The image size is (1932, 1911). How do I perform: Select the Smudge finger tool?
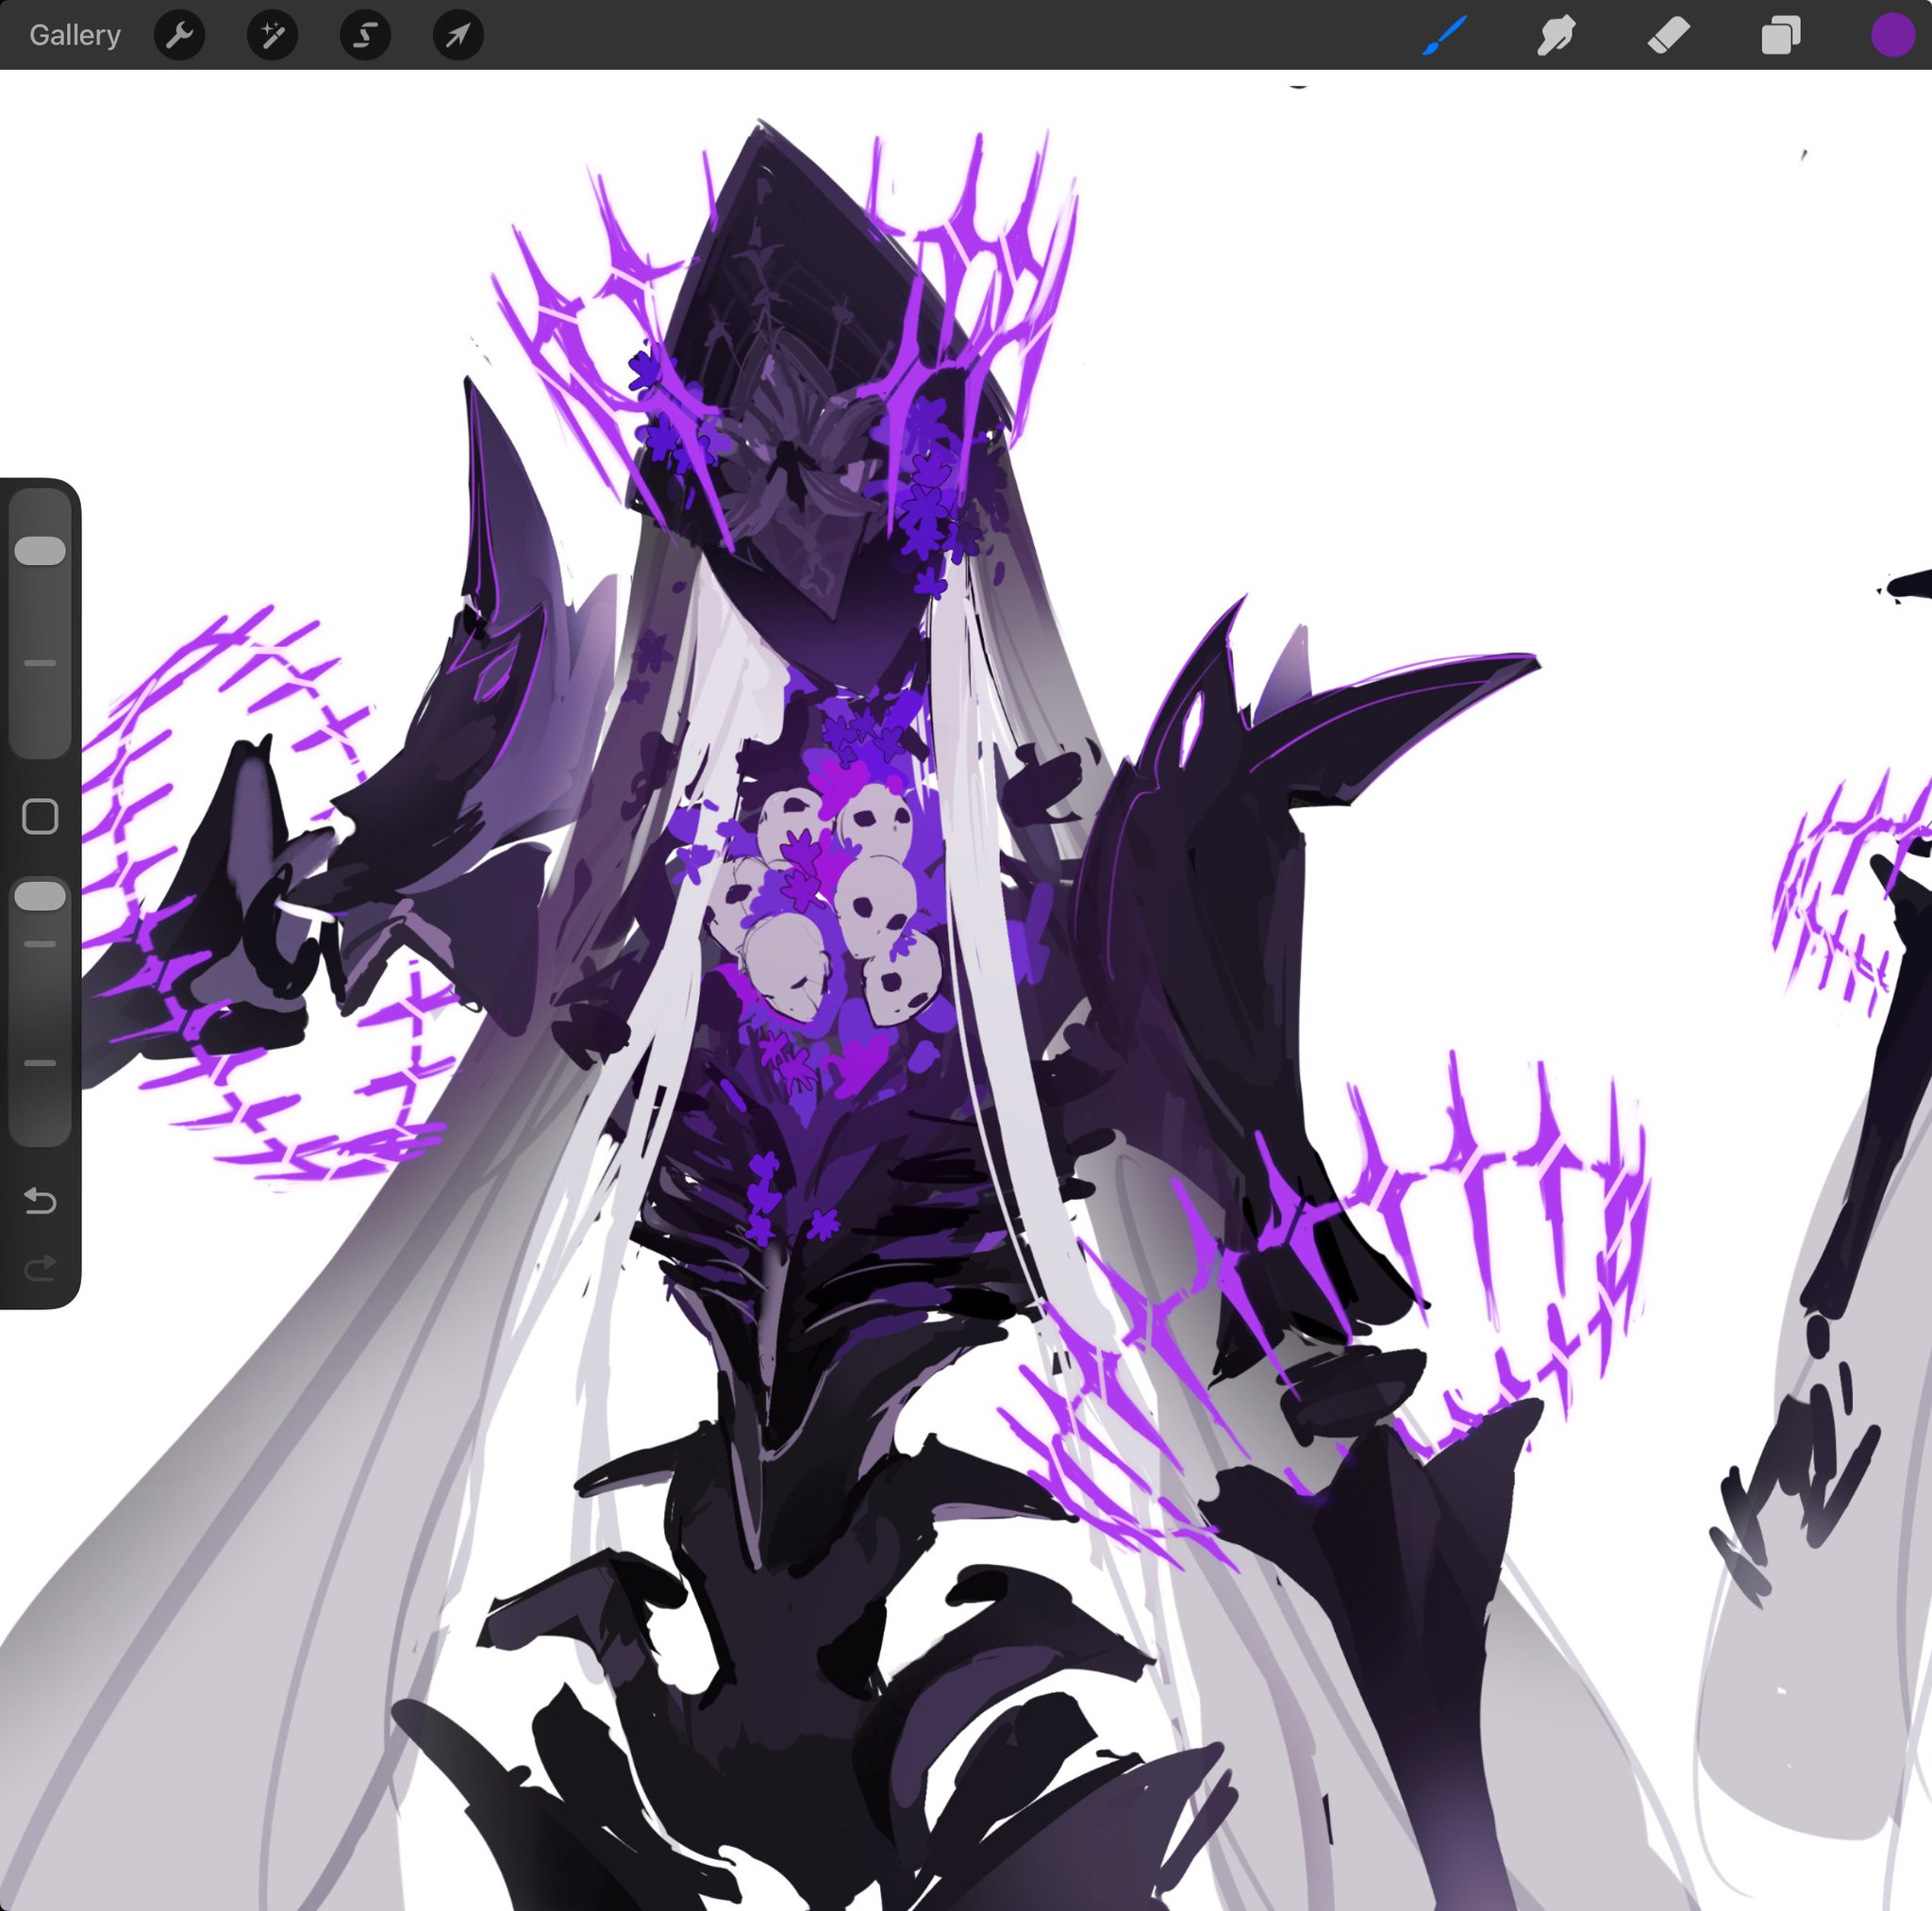[x=1557, y=35]
